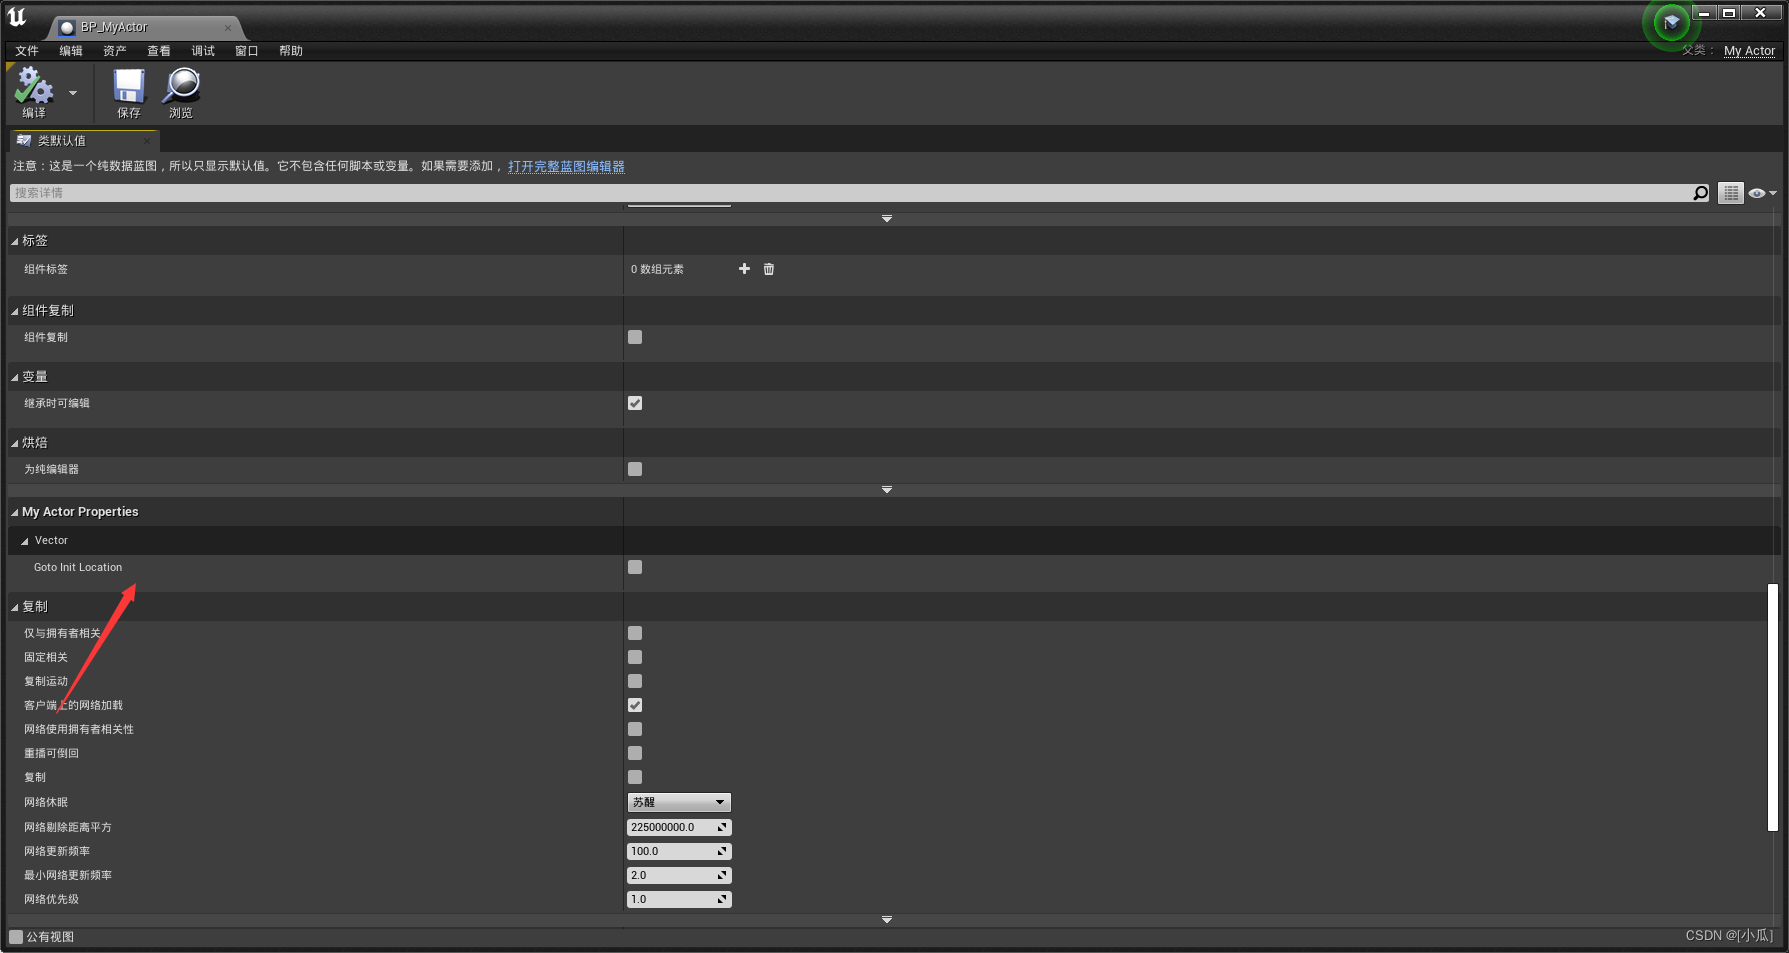Click the details panel vertical scrollbar
The image size is (1789, 953).
coord(1773,707)
